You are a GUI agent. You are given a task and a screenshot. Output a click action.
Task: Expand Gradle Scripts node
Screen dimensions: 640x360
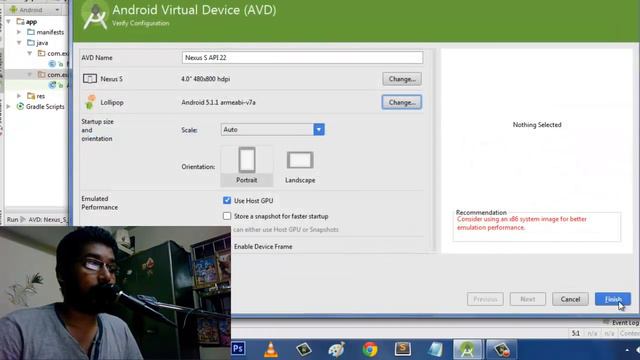(9, 107)
